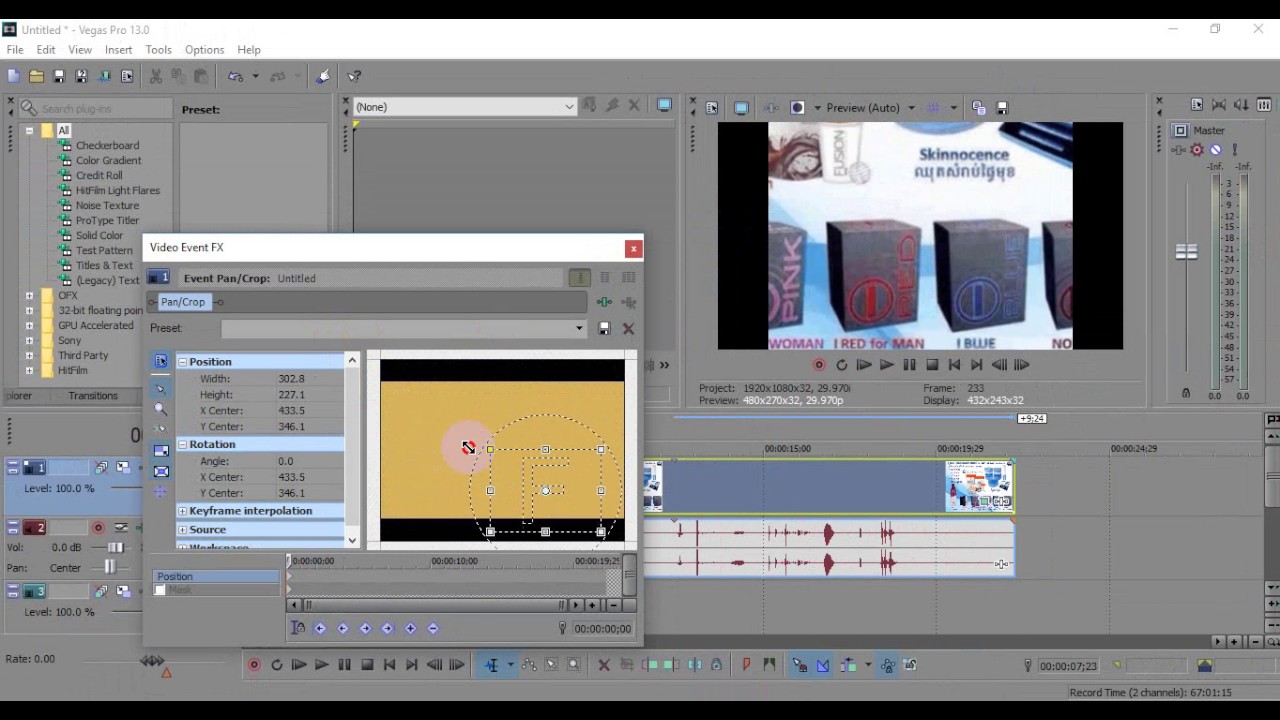Toggle Sync Cursor in Pan/Crop keyframe toolbar

point(297,628)
